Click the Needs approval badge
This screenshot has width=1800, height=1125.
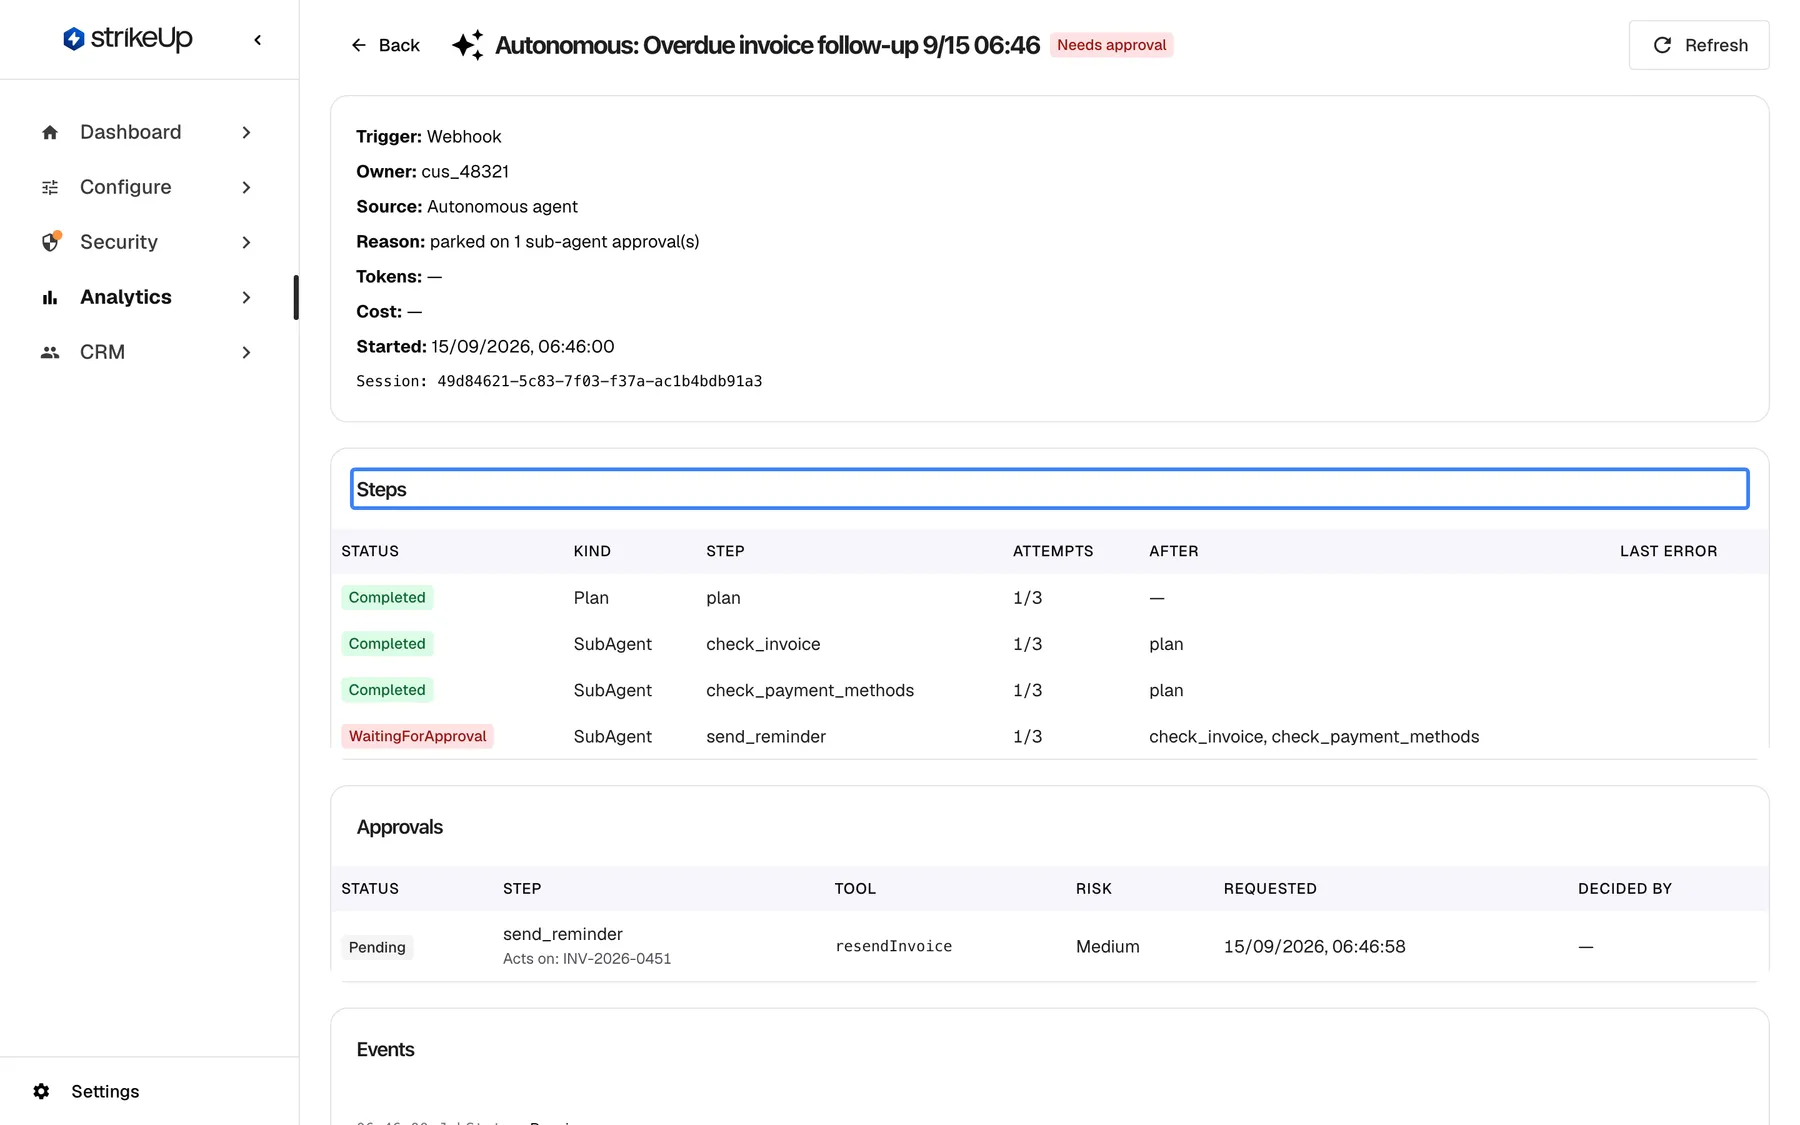[x=1111, y=45]
